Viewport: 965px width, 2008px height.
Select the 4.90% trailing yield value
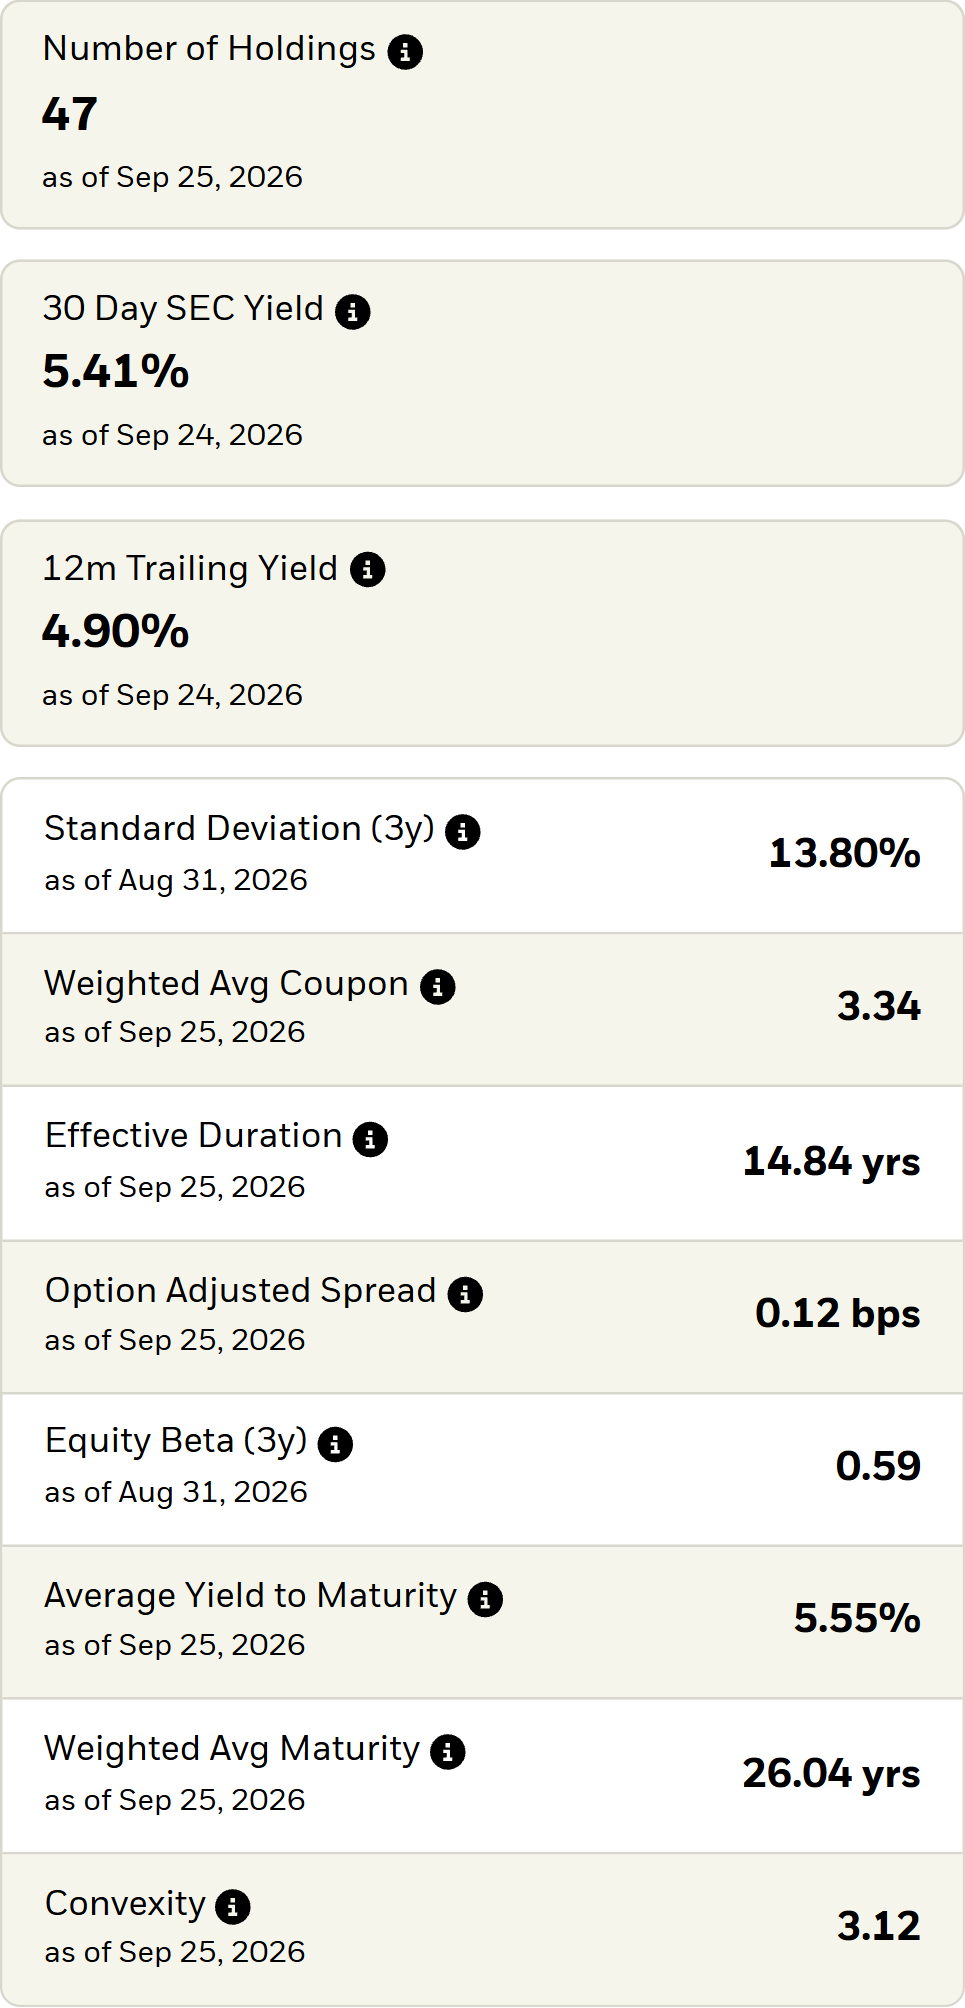click(x=116, y=631)
